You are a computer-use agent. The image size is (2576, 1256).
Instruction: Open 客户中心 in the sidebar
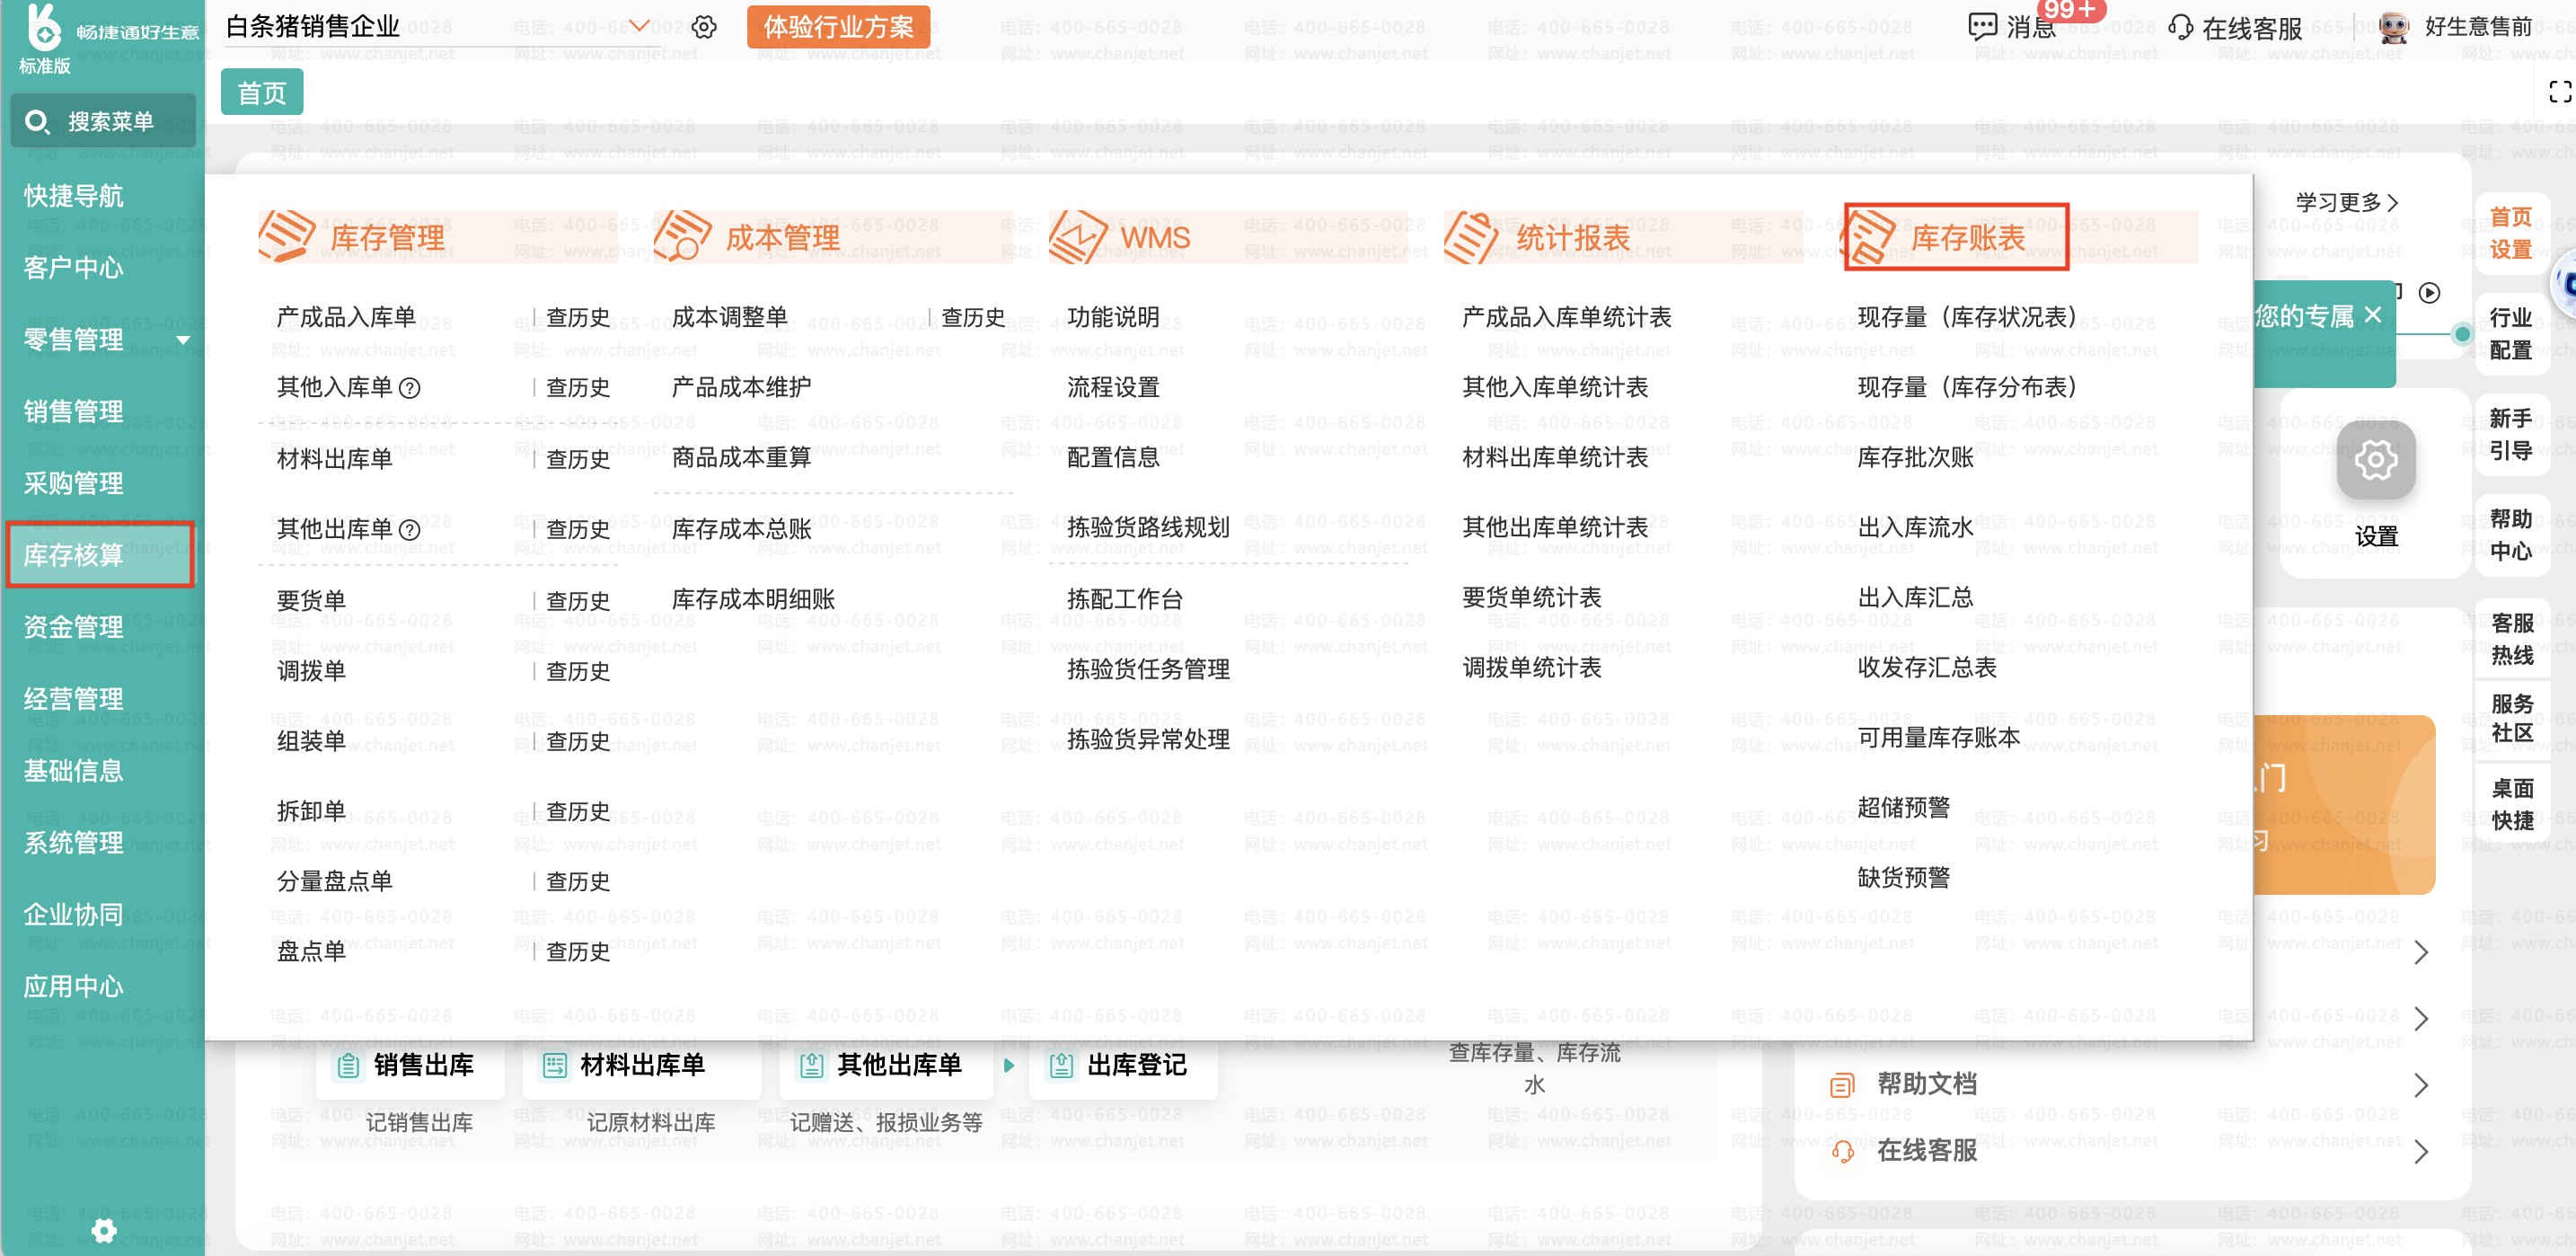[x=73, y=268]
